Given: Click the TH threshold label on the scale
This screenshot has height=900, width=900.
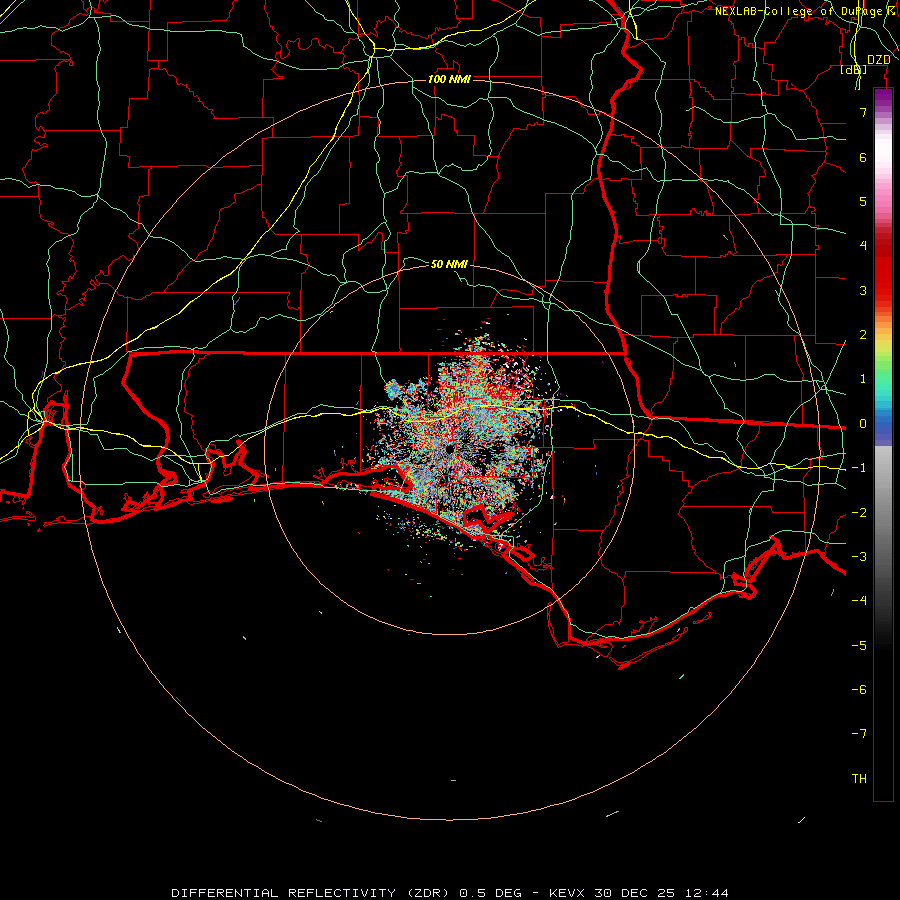Looking at the screenshot, I should pos(859,779).
